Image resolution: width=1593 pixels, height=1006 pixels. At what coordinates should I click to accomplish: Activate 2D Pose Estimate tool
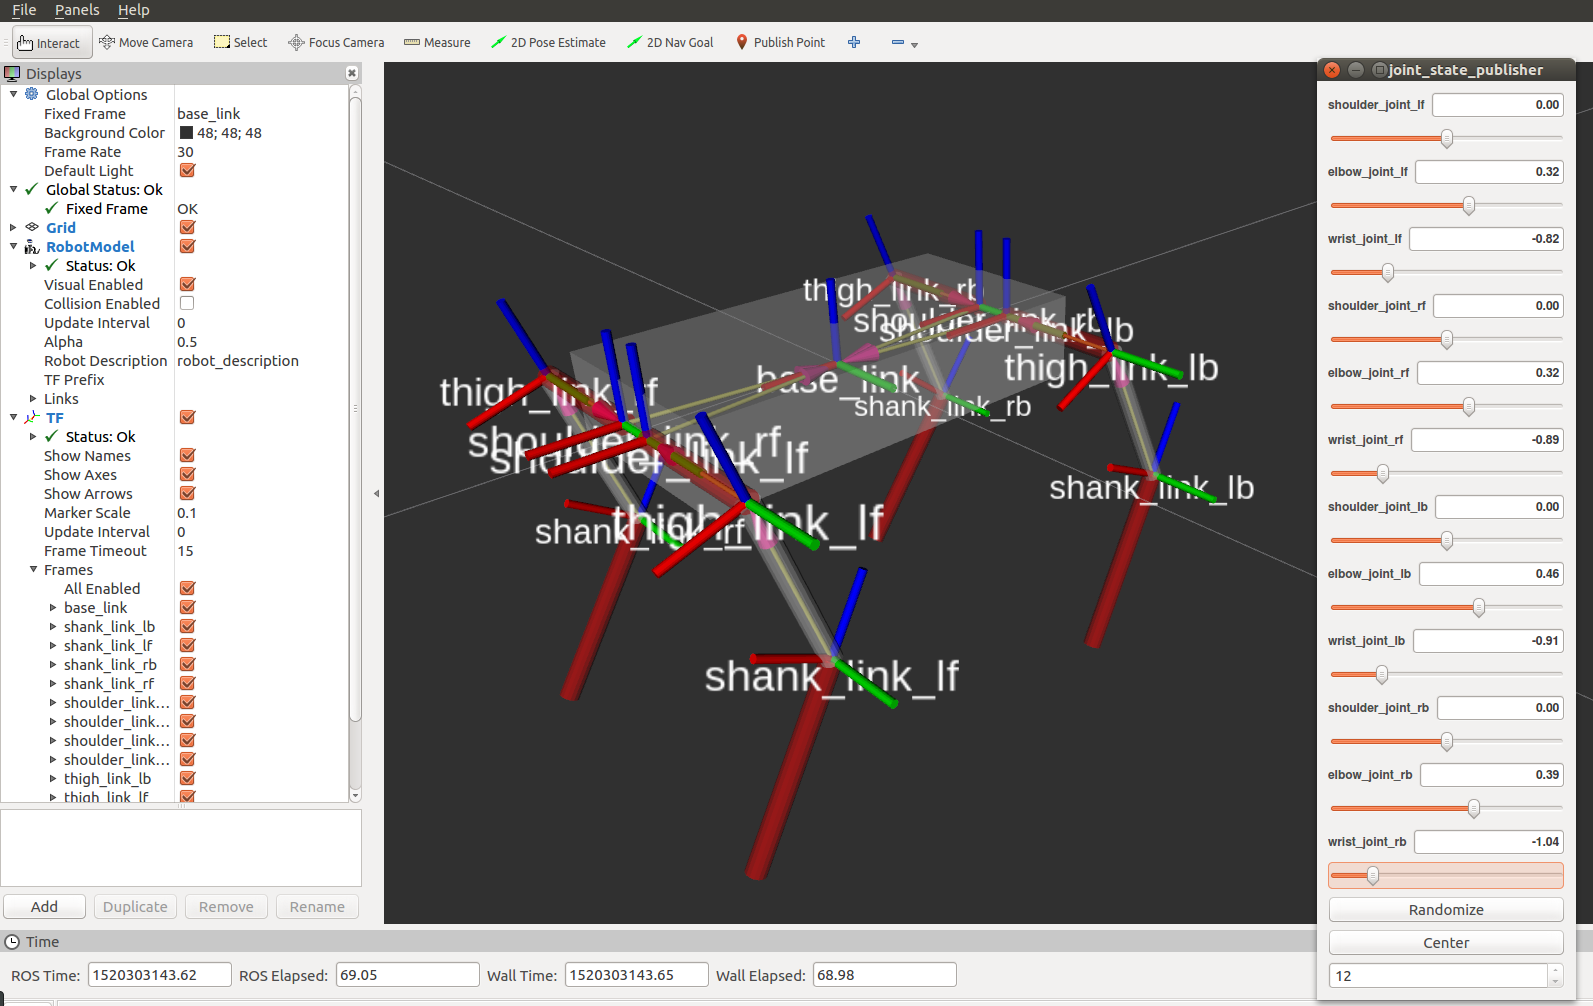[548, 42]
